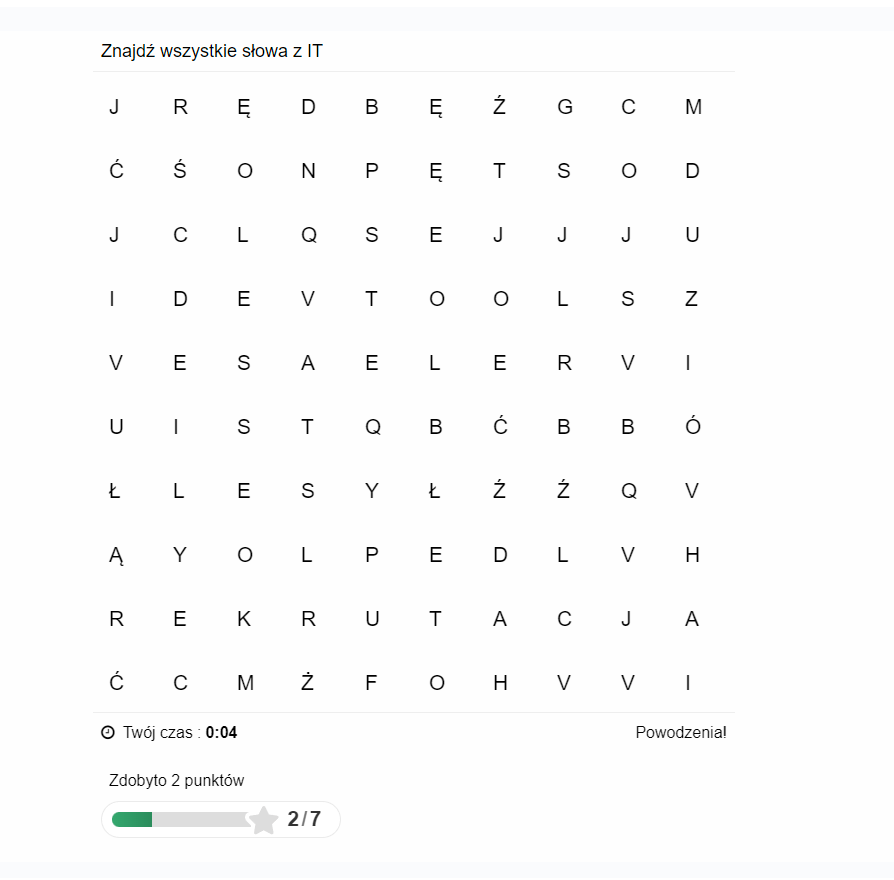The image size is (894, 880).
Task: Select the letter K in REKRUTACJA
Action: pyautogui.click(x=244, y=619)
